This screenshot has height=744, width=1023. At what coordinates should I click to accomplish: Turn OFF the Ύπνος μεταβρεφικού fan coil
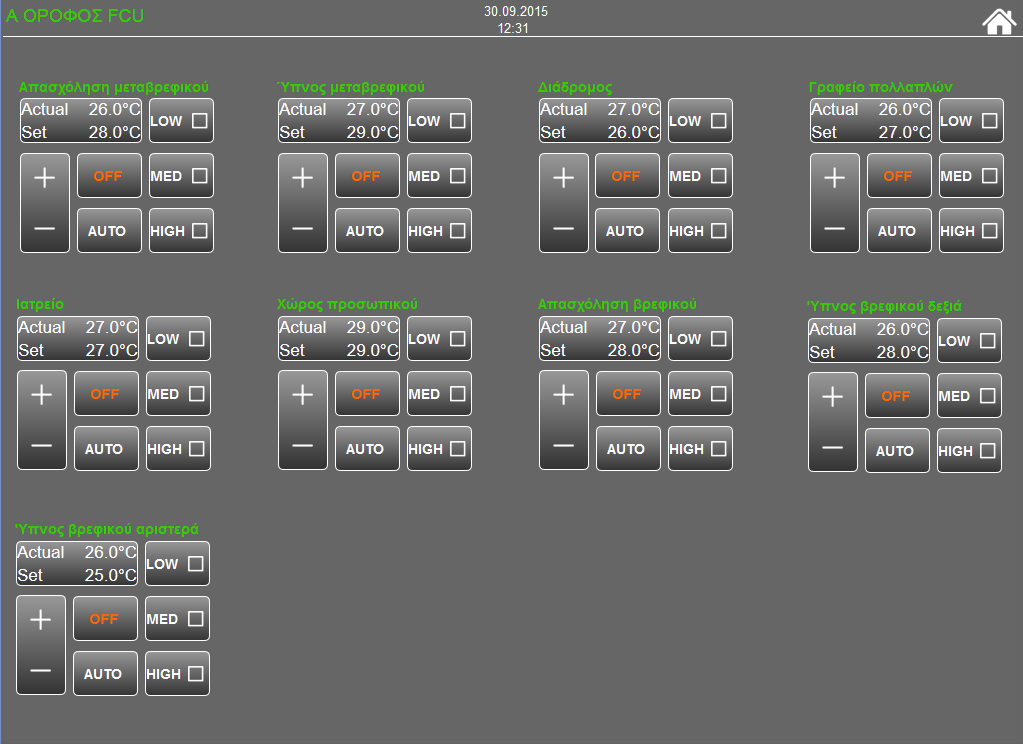click(366, 176)
